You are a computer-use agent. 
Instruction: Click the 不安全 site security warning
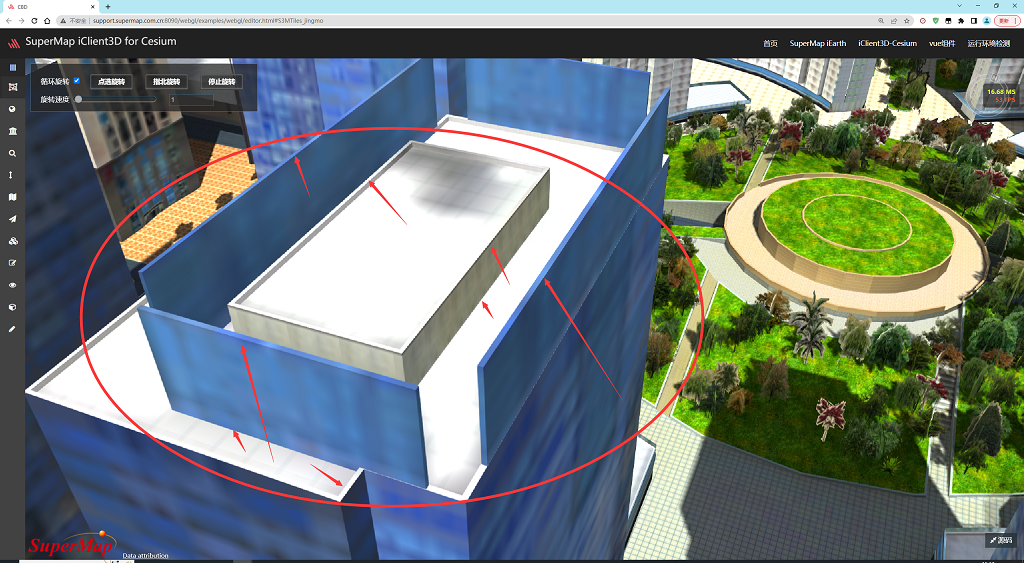point(73,21)
